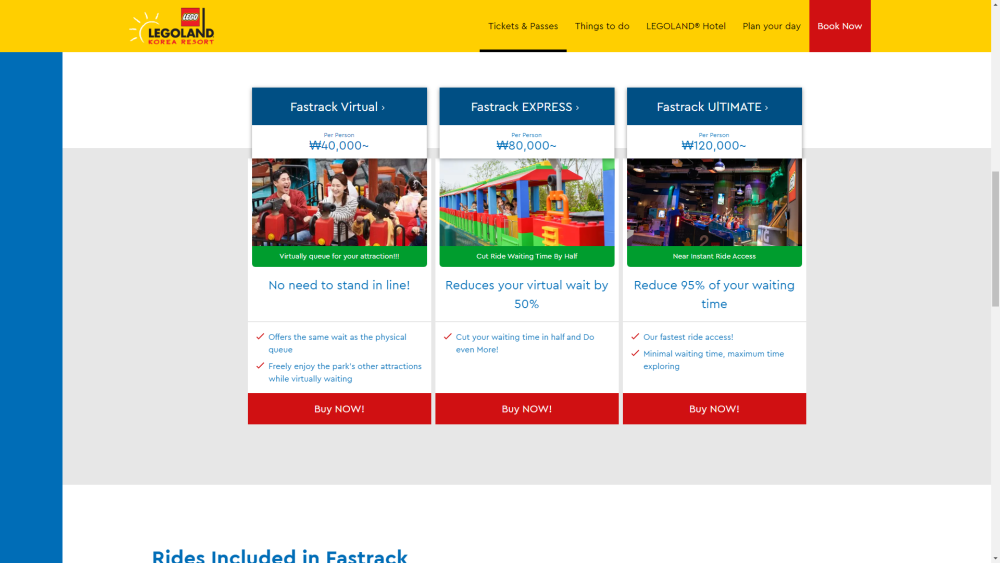The width and height of the screenshot is (1000, 563).
Task: Buy NOW for Fastrack UlTIMATE
Action: pos(714,409)
